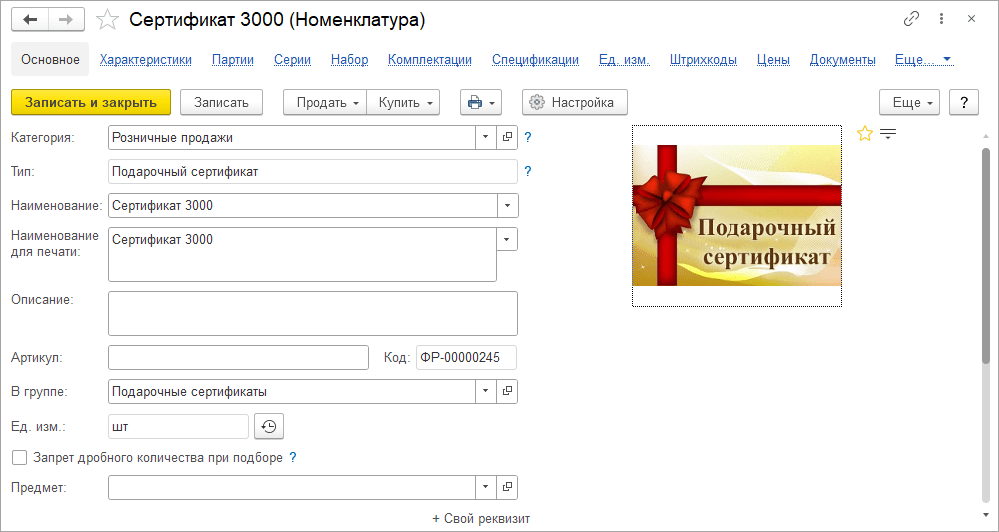Viewport: 999px width, 532px height.
Task: Close the Сертификат 3000 form
Action: [972, 19]
